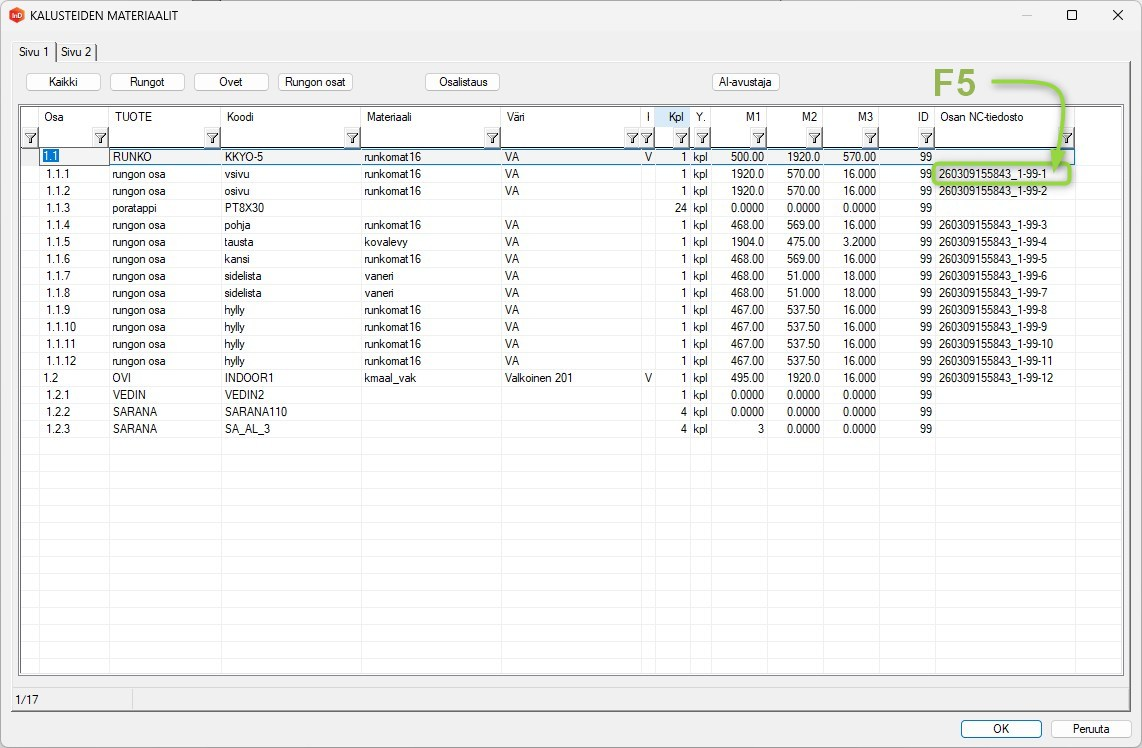Open the filter icon for M1 column
This screenshot has width=1142, height=748.
[758, 138]
